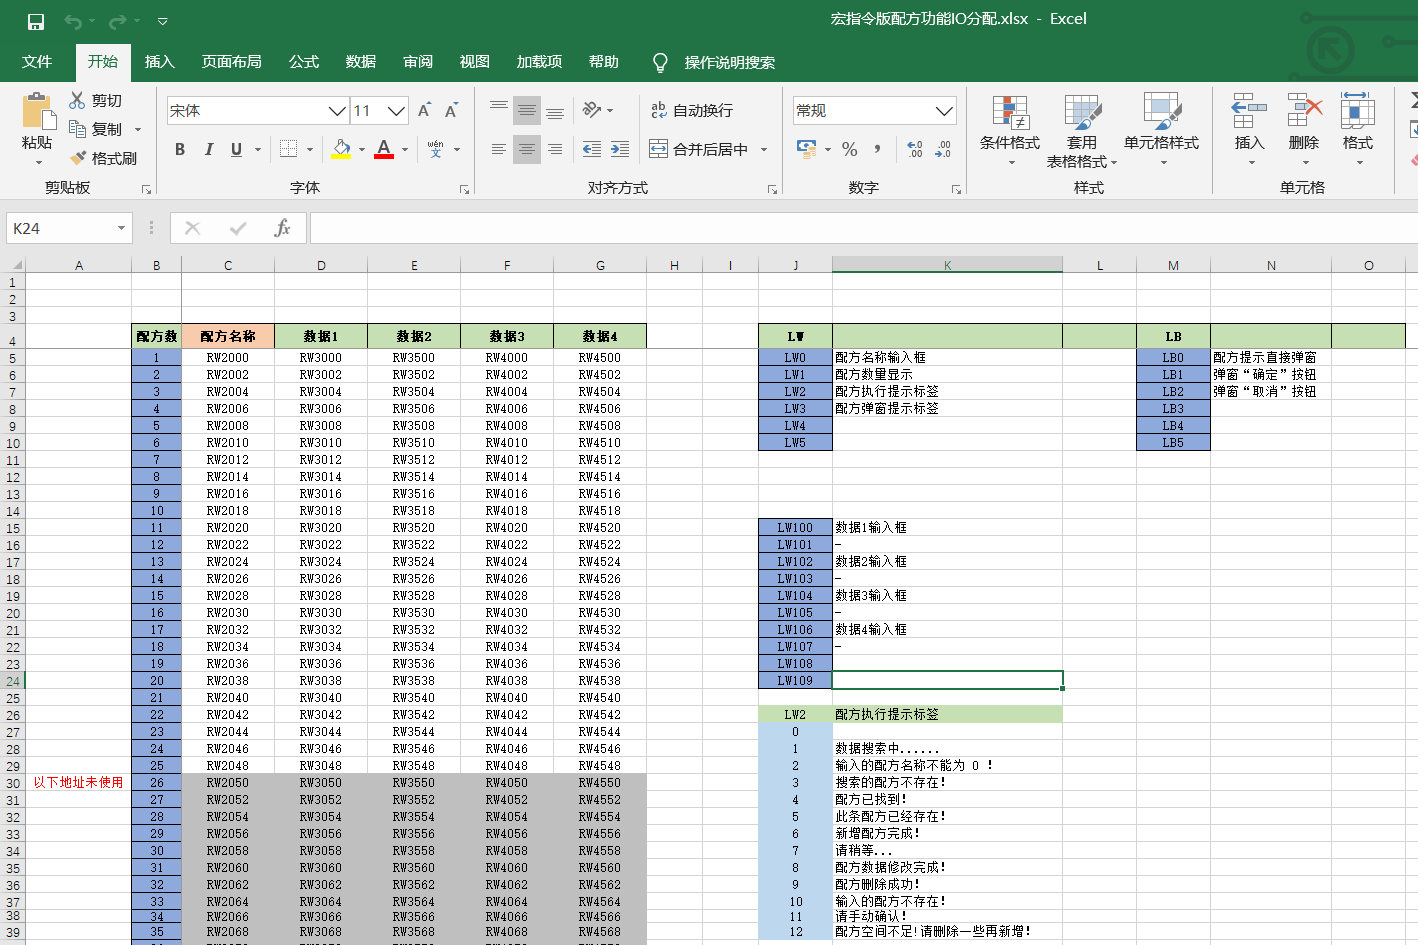Open Conditional Formatting icon
The image size is (1418, 945).
1009,114
